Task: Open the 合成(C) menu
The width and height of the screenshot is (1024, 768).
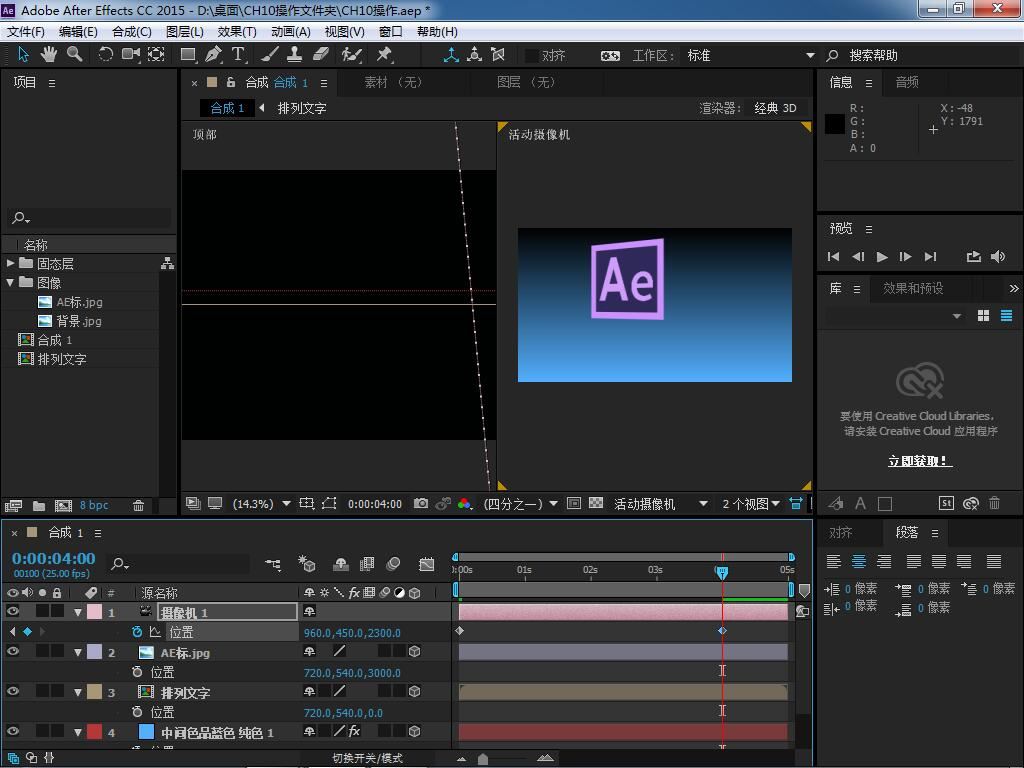Action: (132, 31)
